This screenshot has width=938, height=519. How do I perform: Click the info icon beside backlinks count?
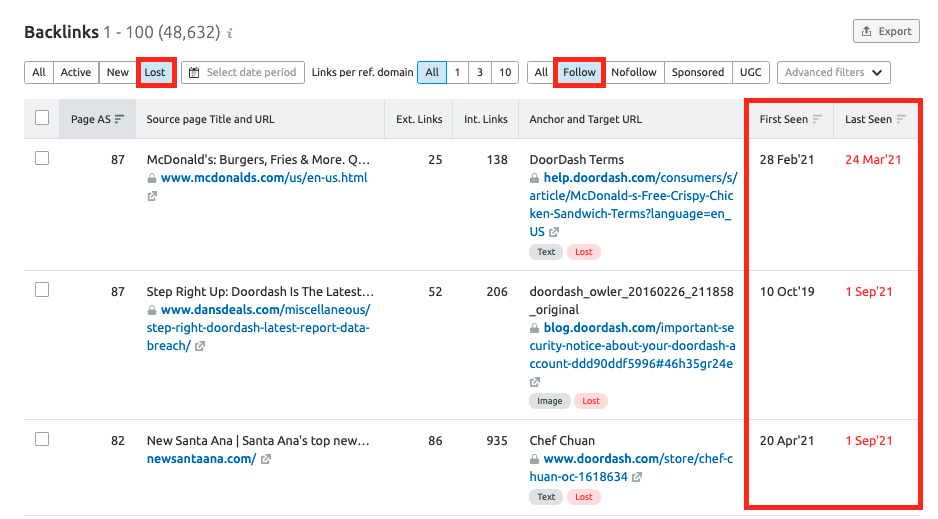pyautogui.click(x=230, y=34)
